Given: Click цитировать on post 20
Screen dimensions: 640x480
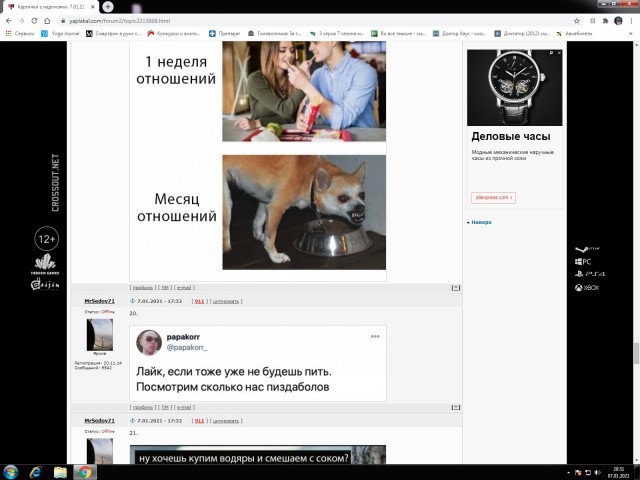Looking at the screenshot, I should [226, 301].
